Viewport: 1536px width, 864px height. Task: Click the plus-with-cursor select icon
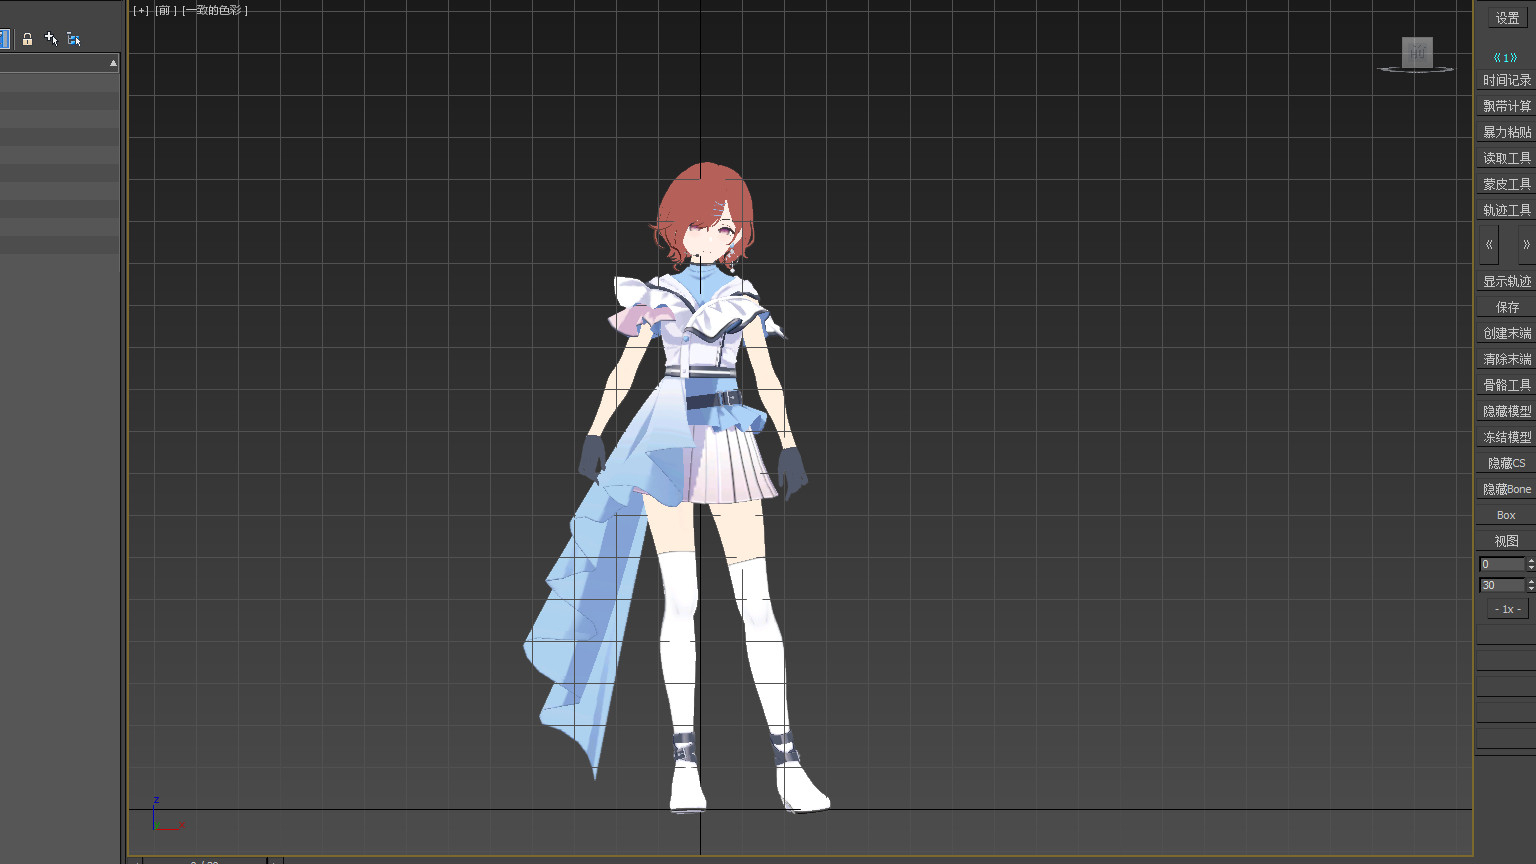[x=51, y=39]
